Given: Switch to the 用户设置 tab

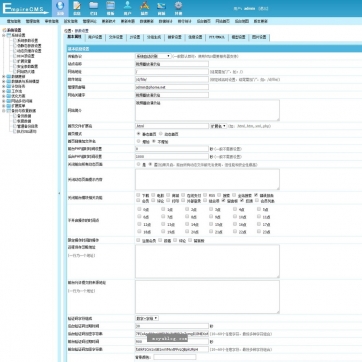Looking at the screenshot, I should point(95,37).
